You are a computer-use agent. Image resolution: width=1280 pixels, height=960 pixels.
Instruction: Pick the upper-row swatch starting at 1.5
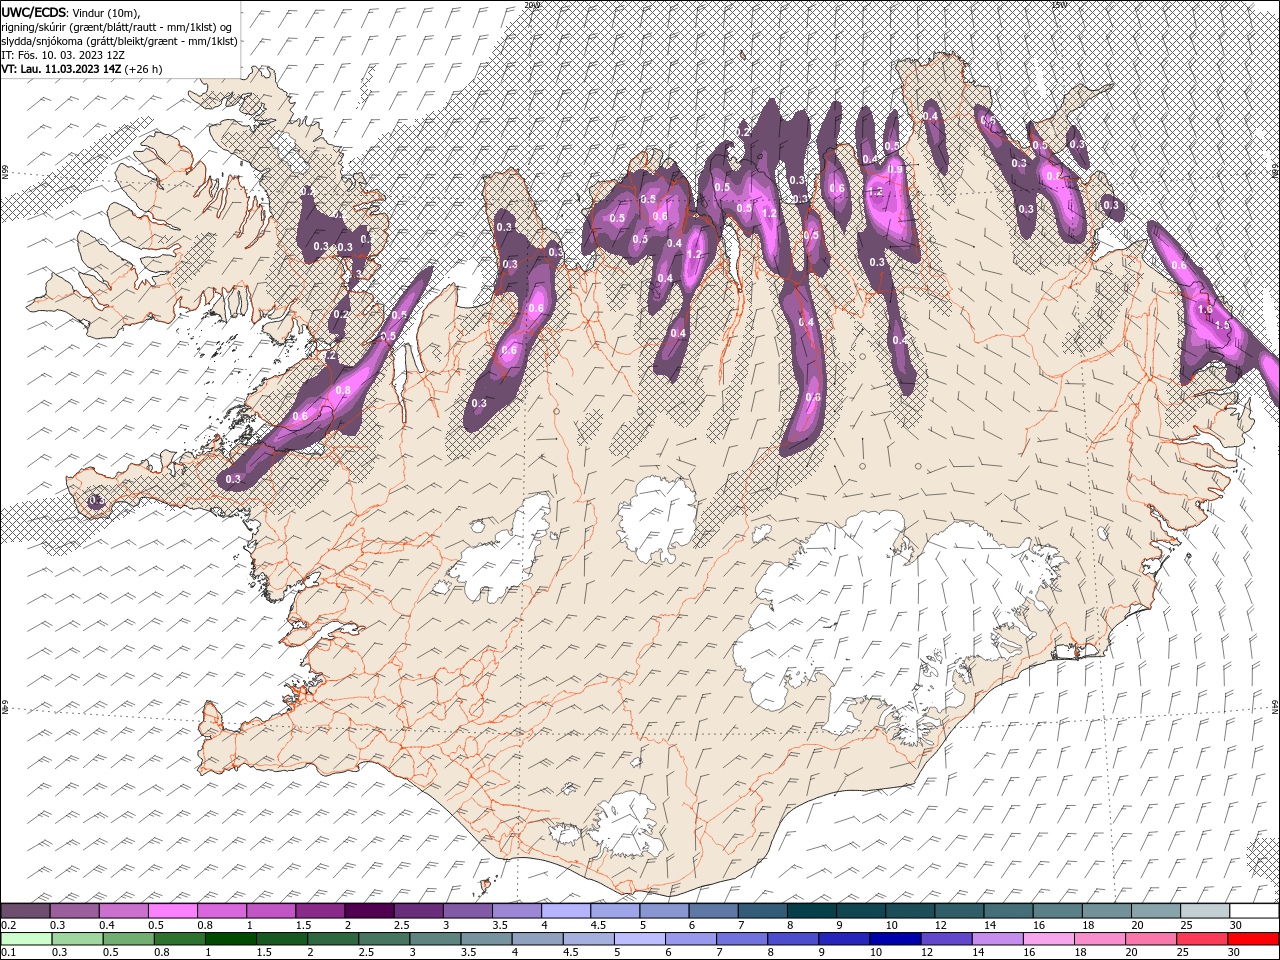319,911
